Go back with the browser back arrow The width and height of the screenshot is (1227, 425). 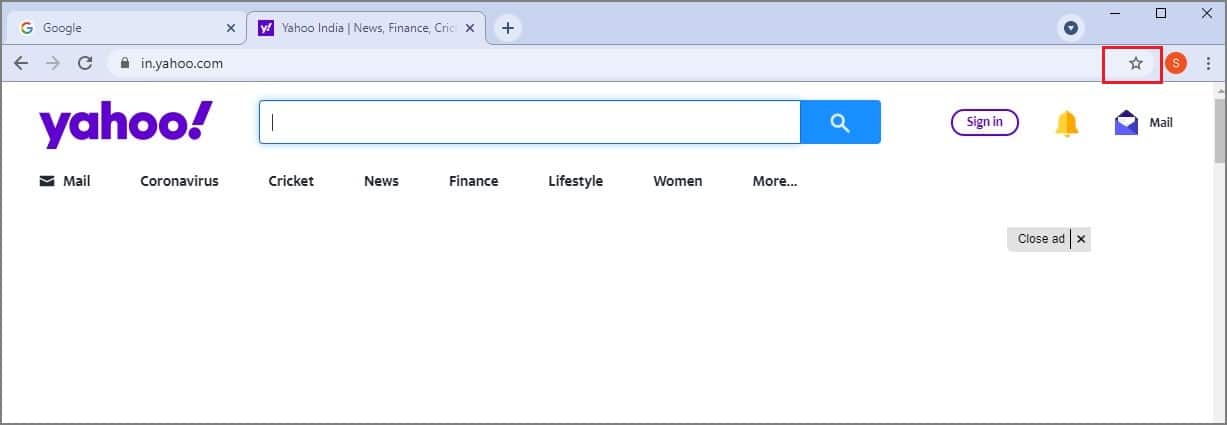point(21,63)
